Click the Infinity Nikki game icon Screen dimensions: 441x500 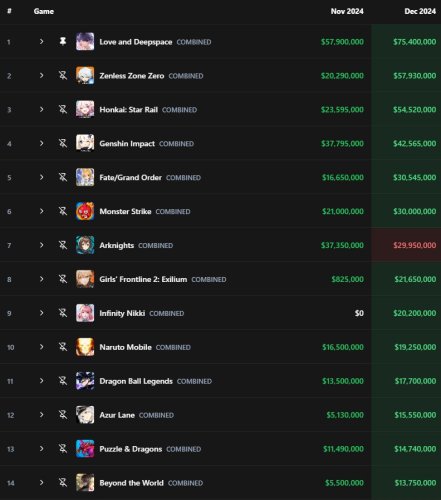[85, 313]
